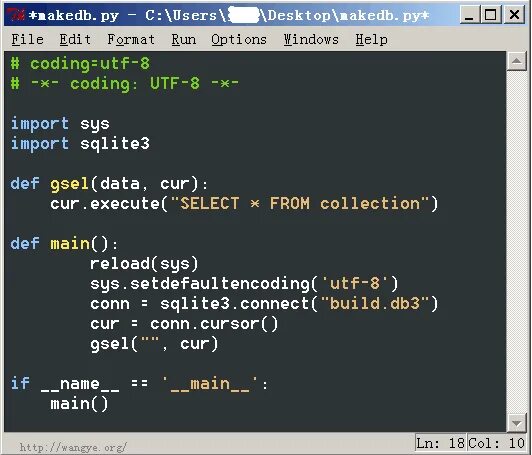Viewport: 532px width, 455px height.
Task: Open the Run menu
Action: 184,40
